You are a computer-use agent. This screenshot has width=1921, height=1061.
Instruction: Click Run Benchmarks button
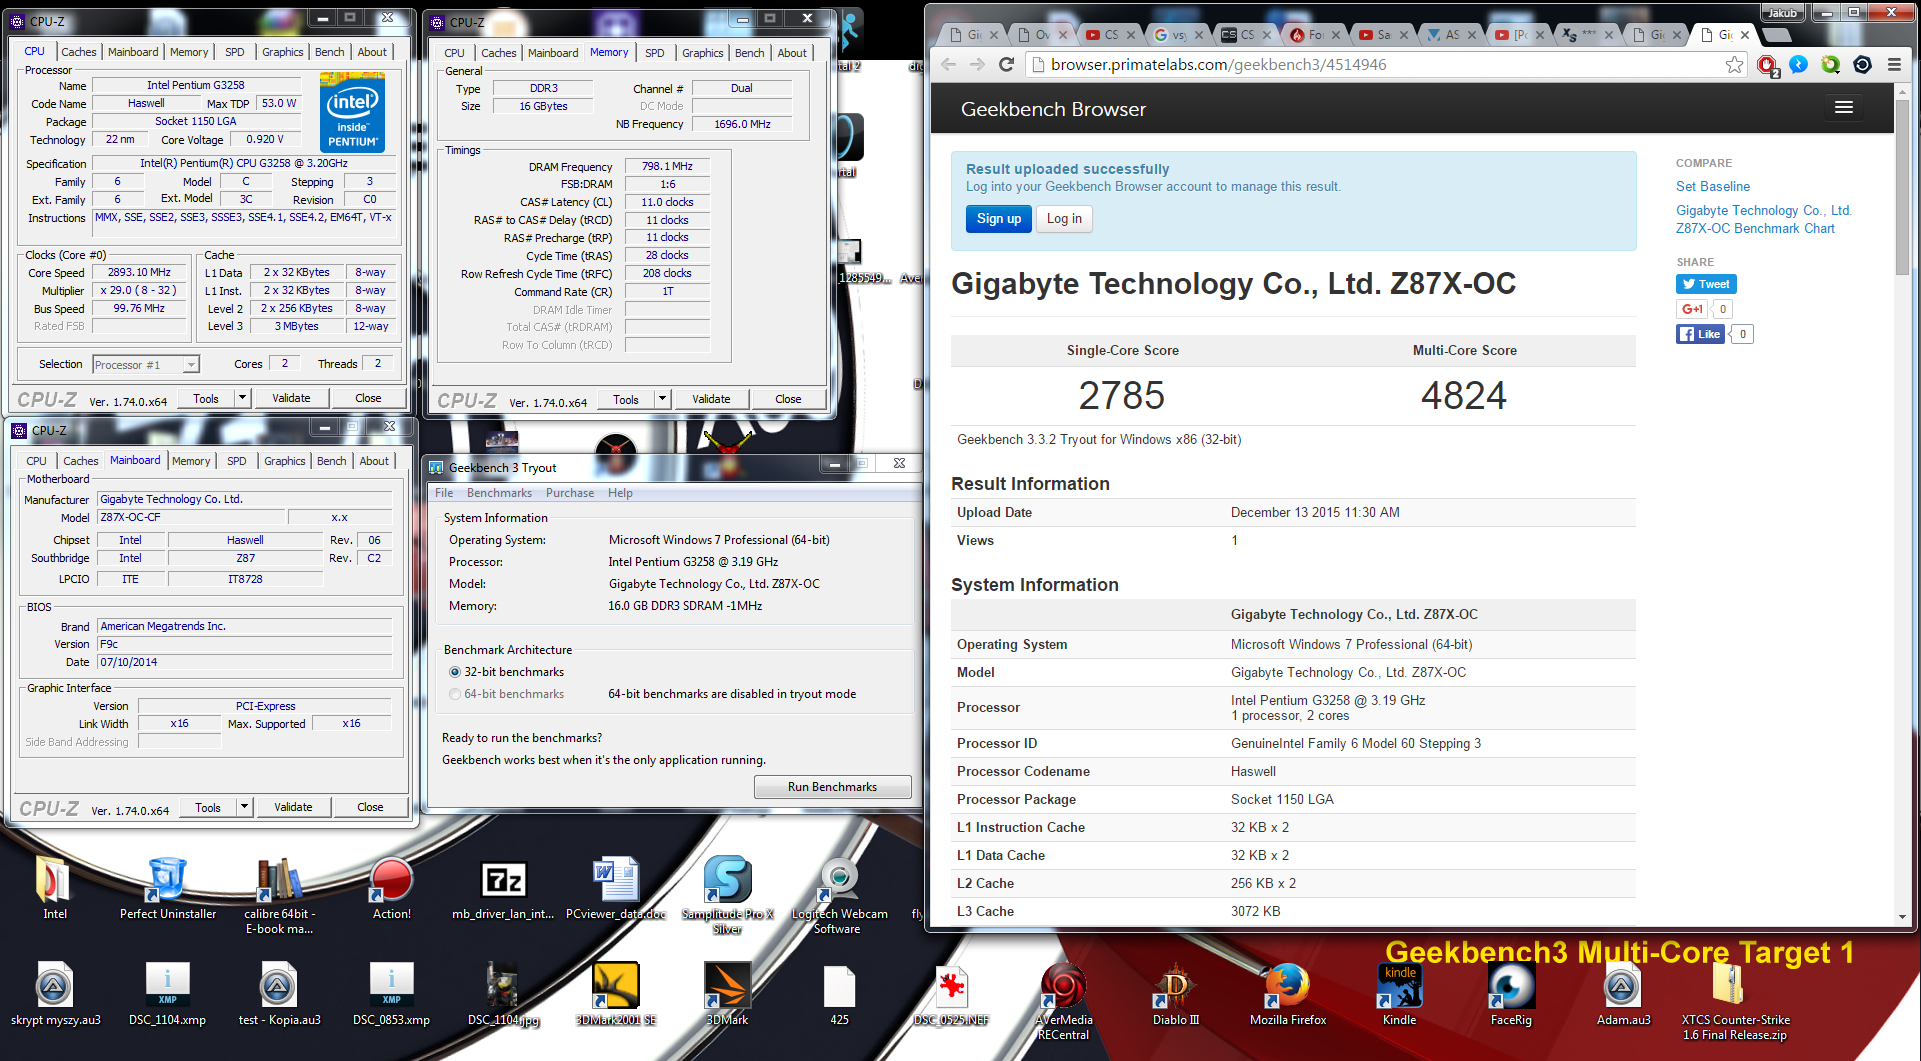coord(832,787)
